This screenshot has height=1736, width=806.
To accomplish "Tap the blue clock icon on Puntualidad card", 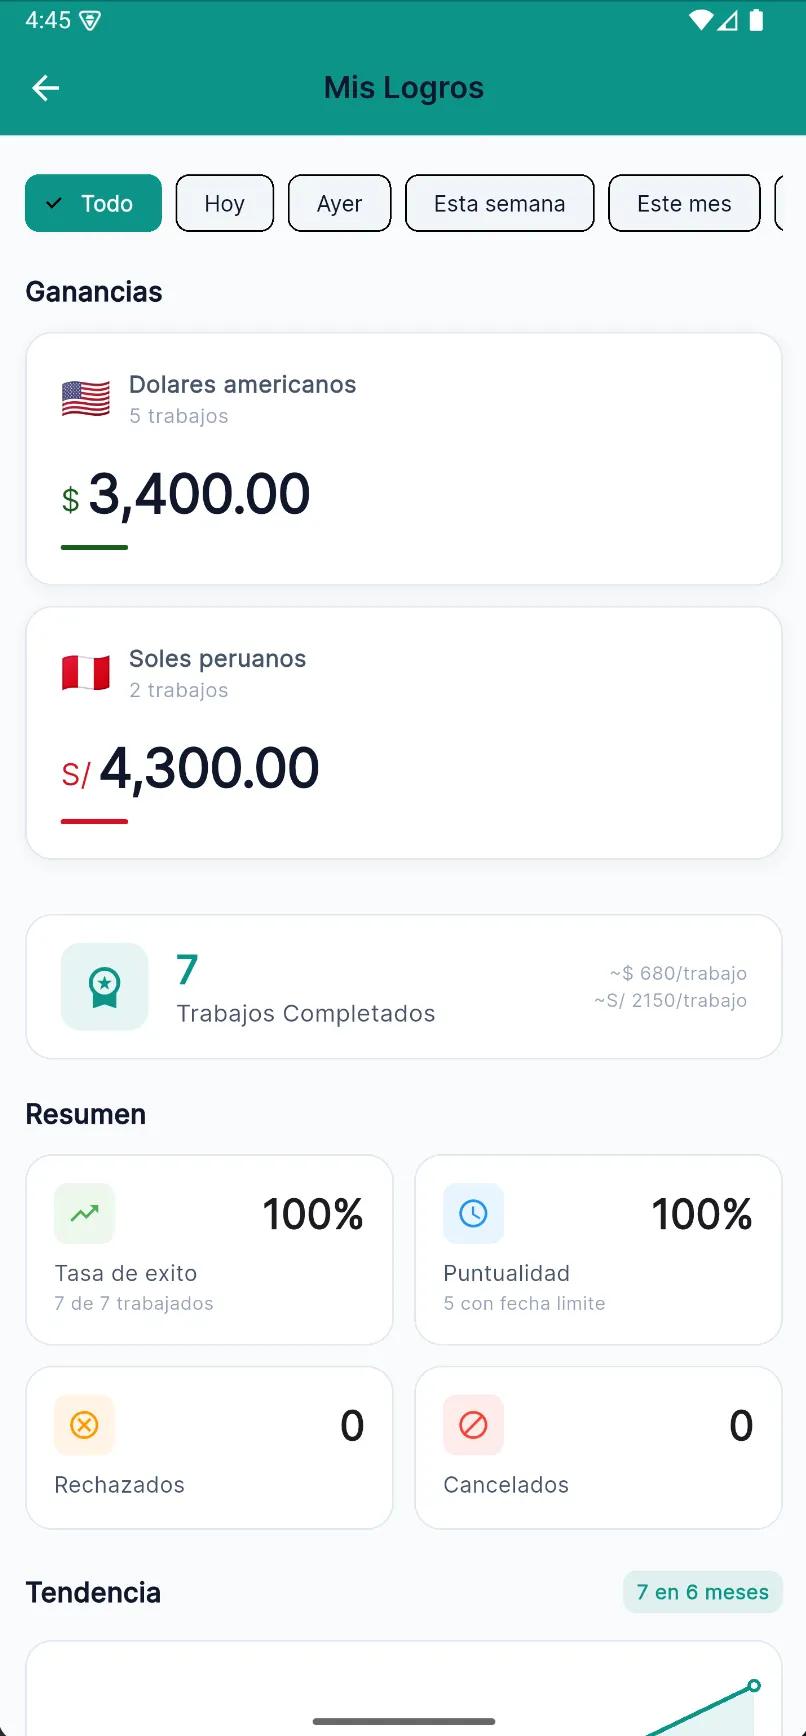I will pyautogui.click(x=473, y=1213).
